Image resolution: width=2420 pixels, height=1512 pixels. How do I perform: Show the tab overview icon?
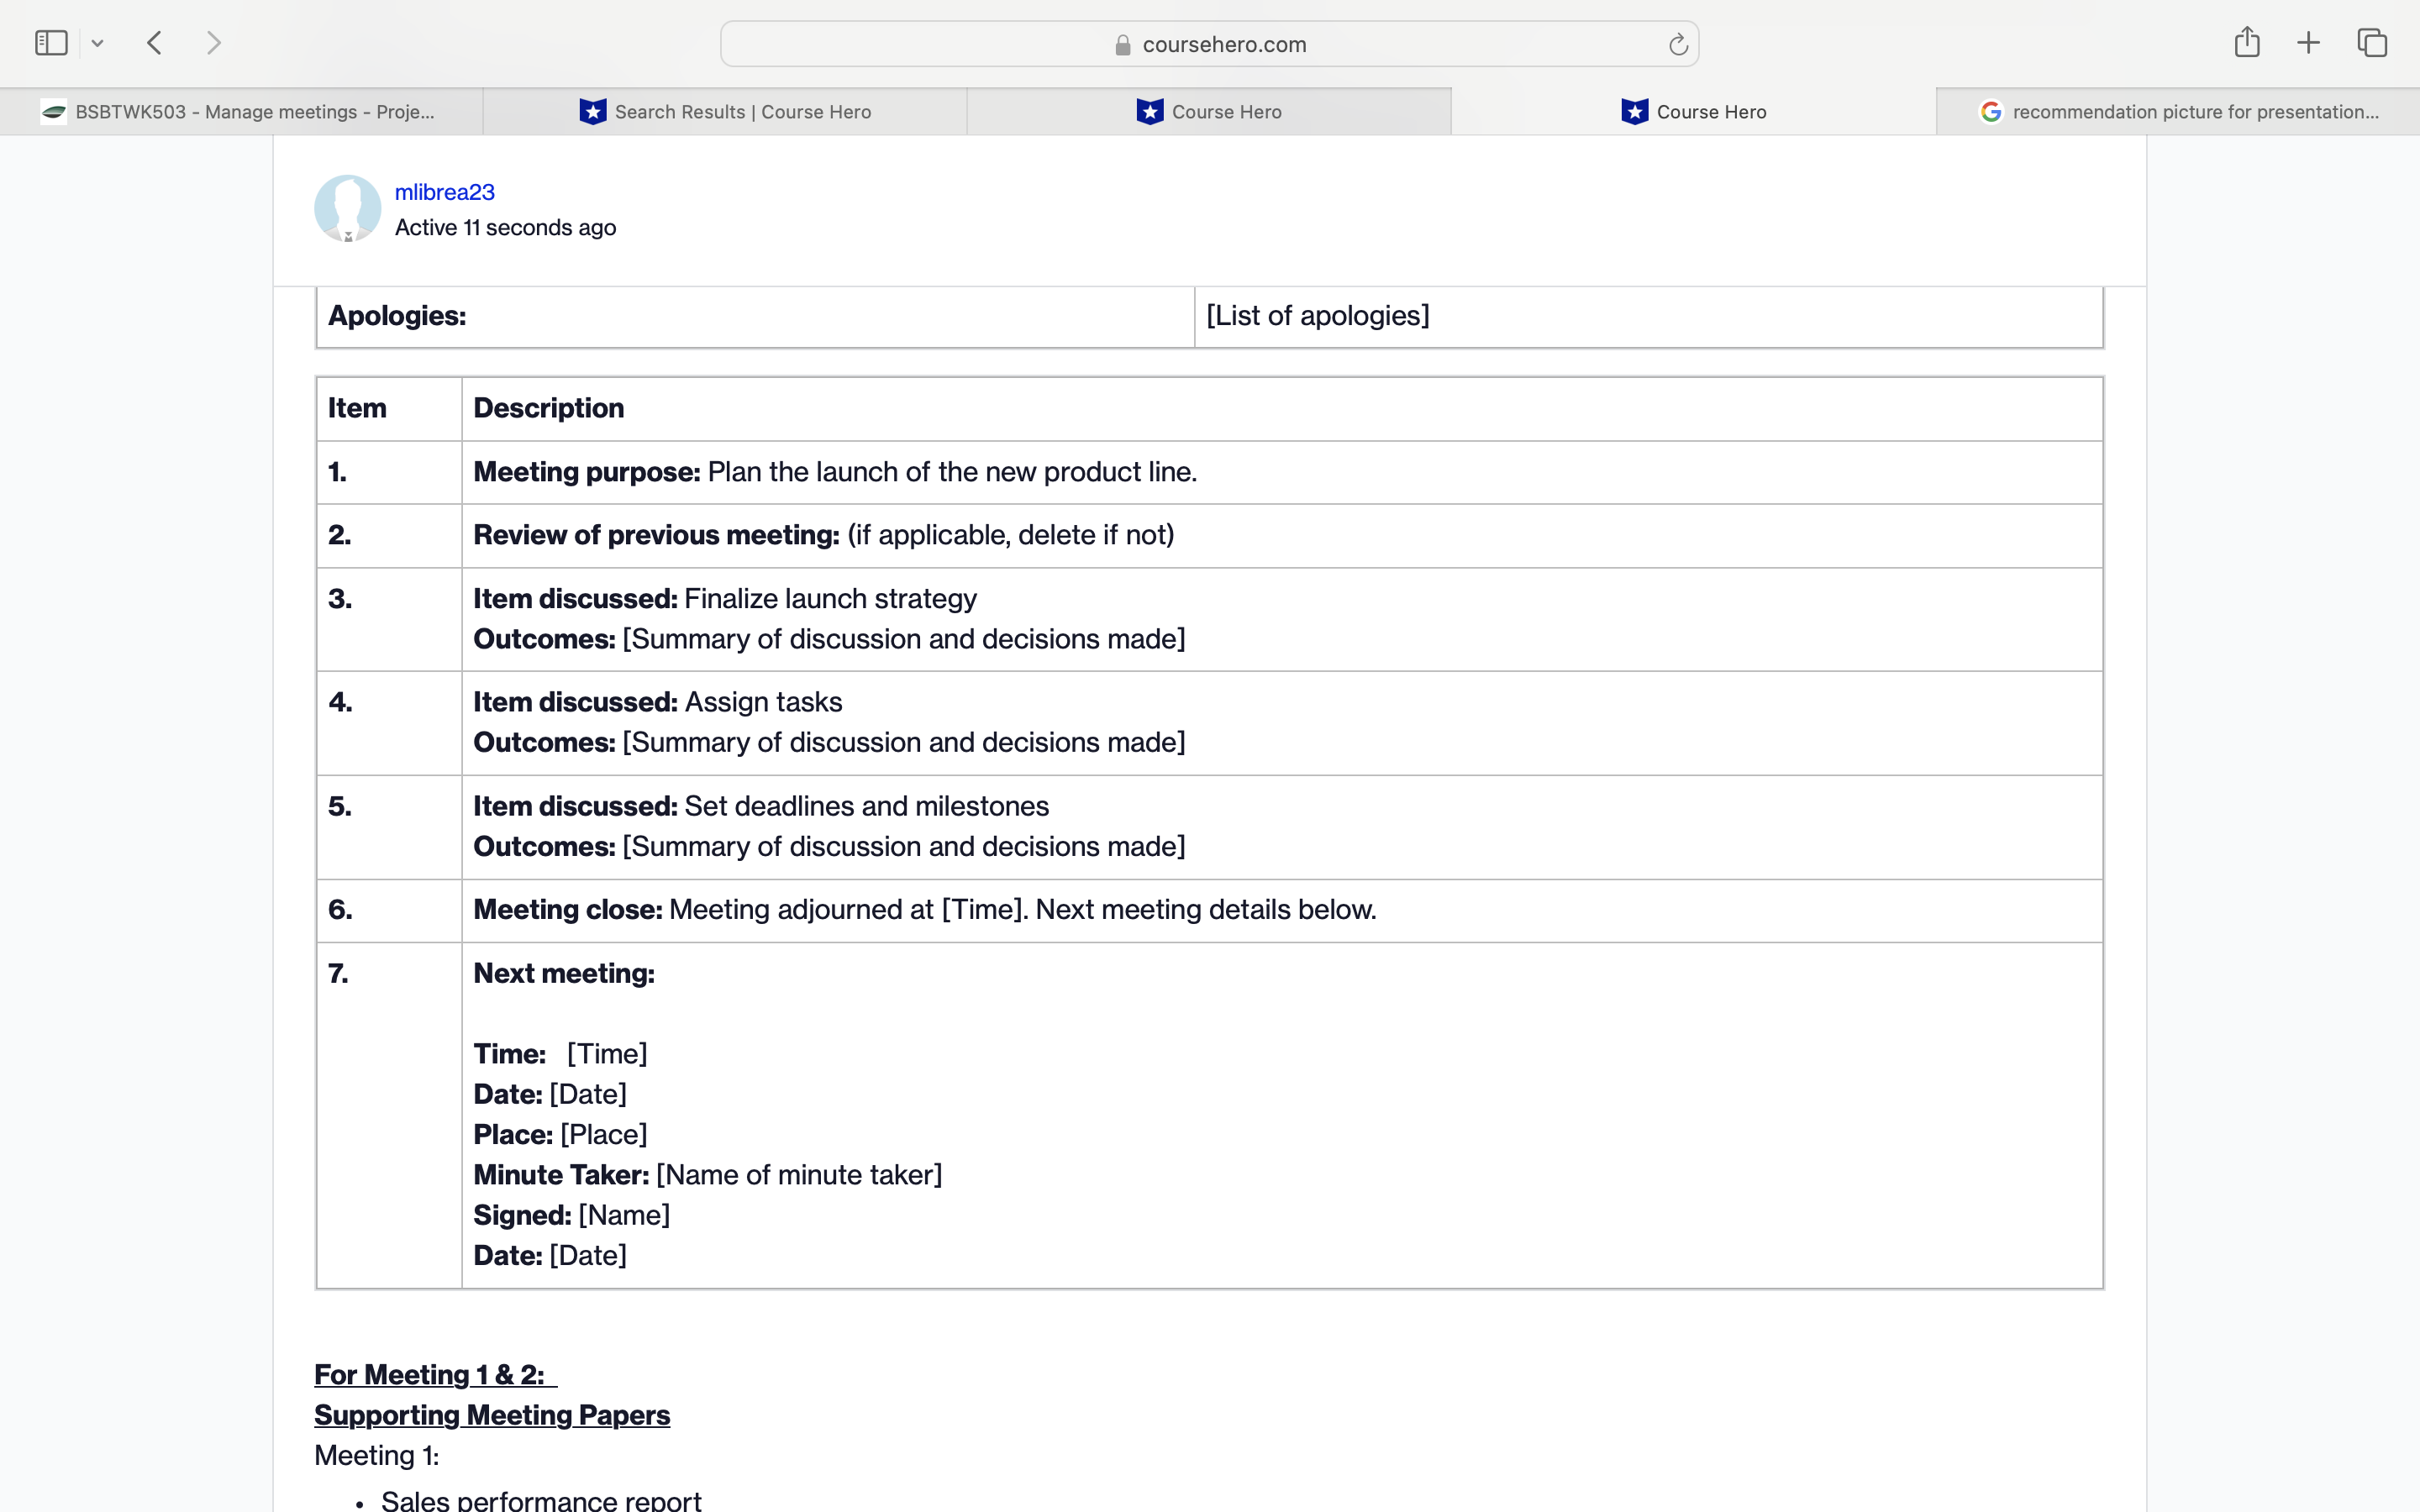click(2372, 43)
